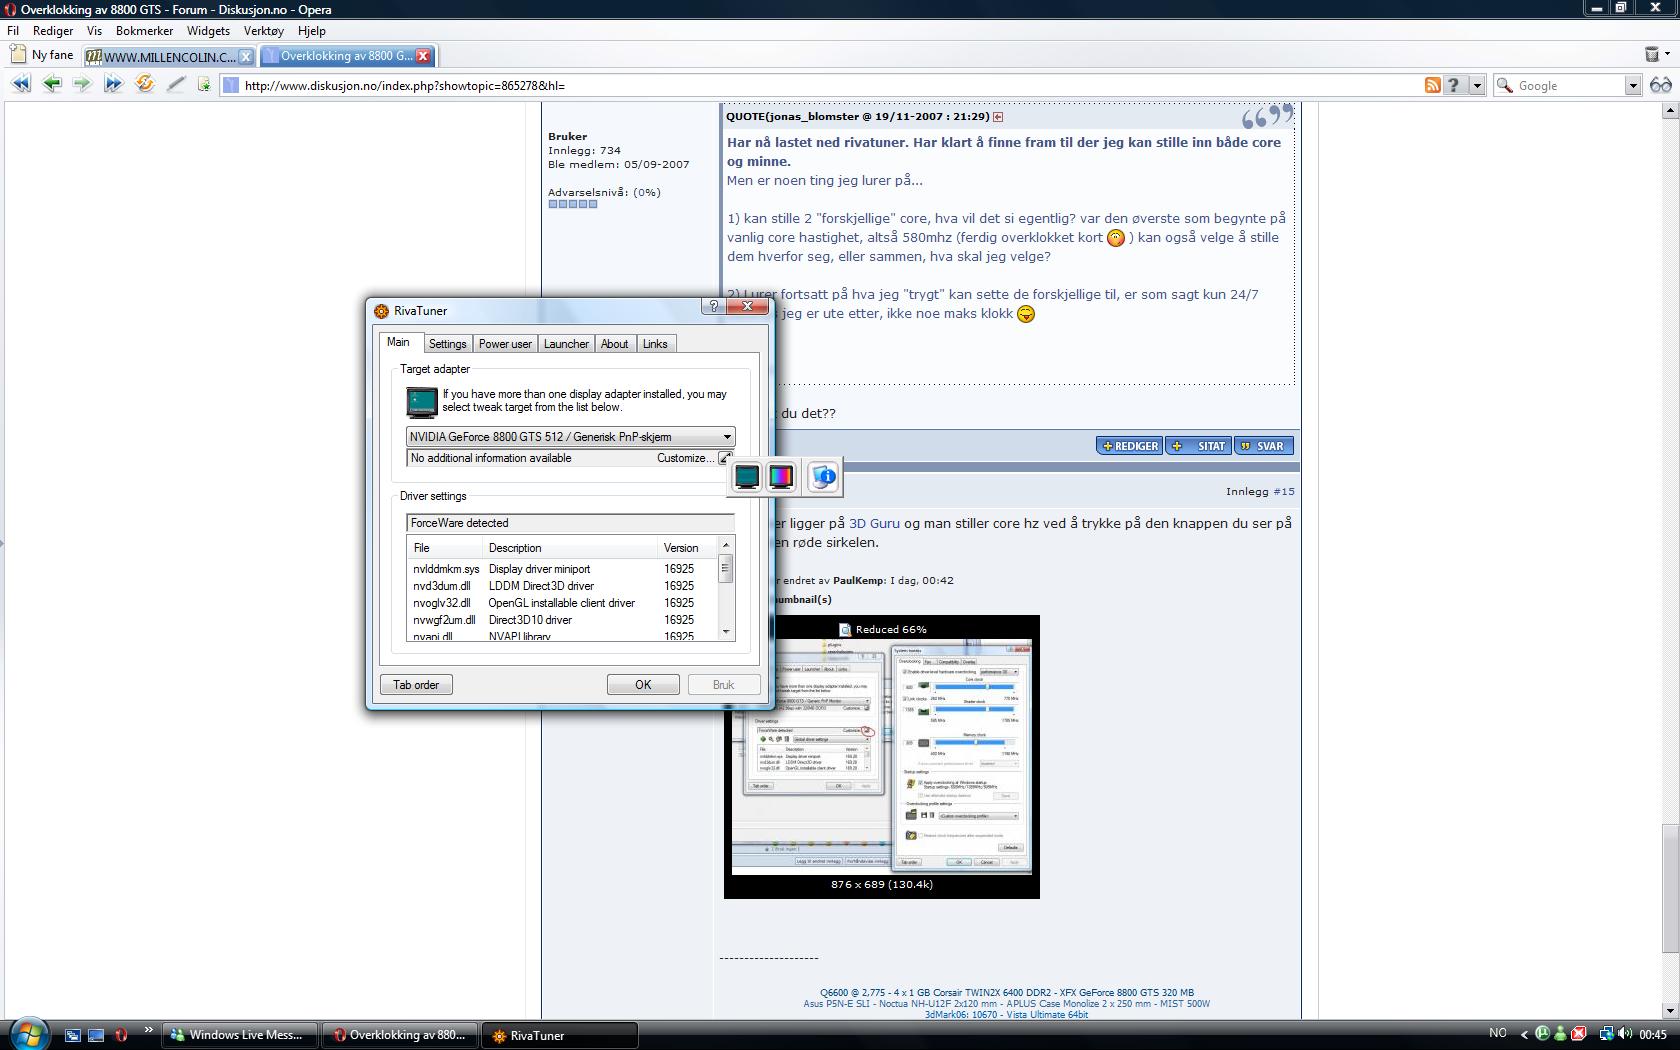Click the driver list scrollbar down arrow
The image size is (1680, 1050).
pyautogui.click(x=726, y=632)
